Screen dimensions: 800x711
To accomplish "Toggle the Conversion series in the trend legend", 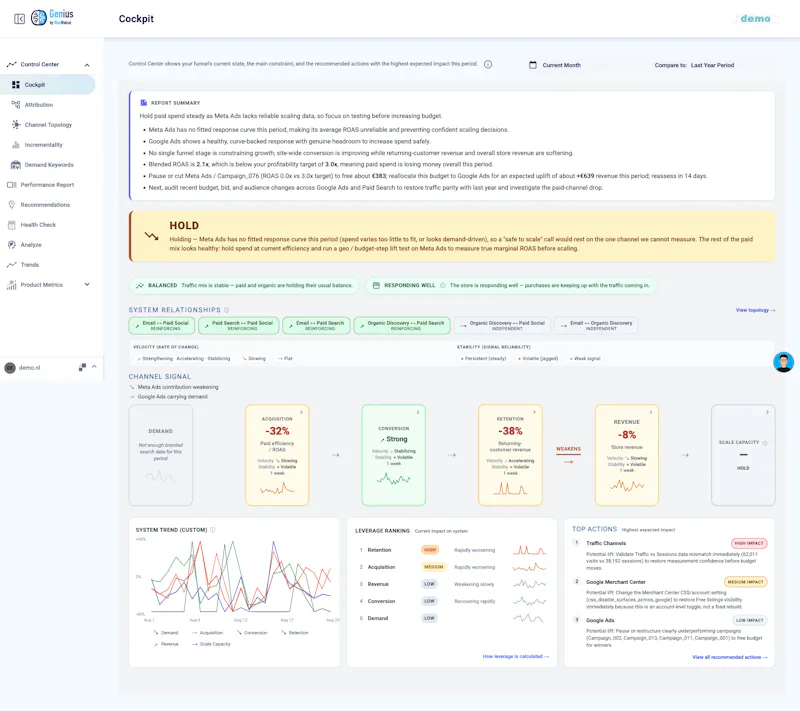I will [252, 632].
